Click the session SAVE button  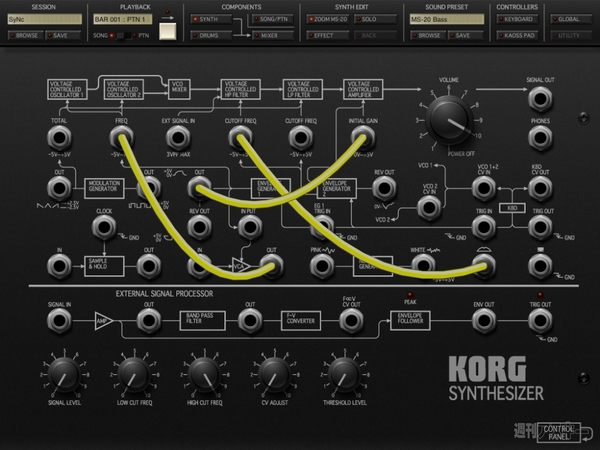[x=63, y=36]
